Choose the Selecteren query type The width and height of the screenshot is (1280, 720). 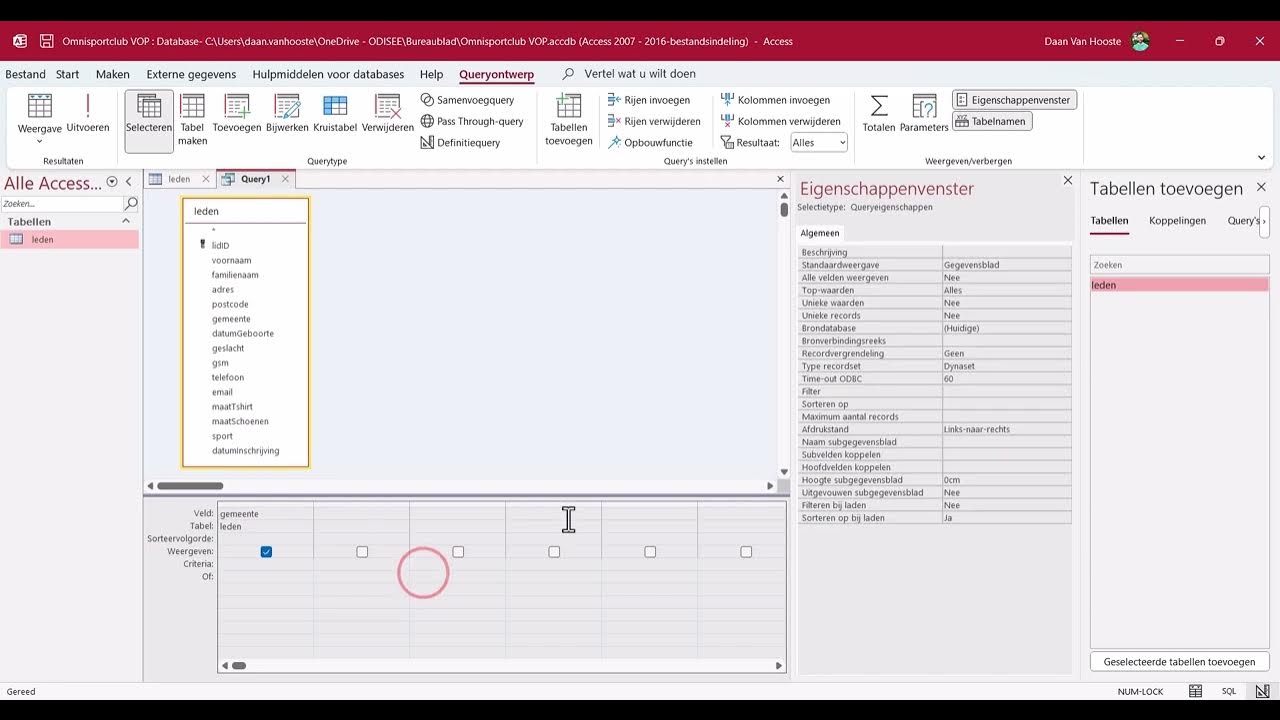(x=149, y=120)
